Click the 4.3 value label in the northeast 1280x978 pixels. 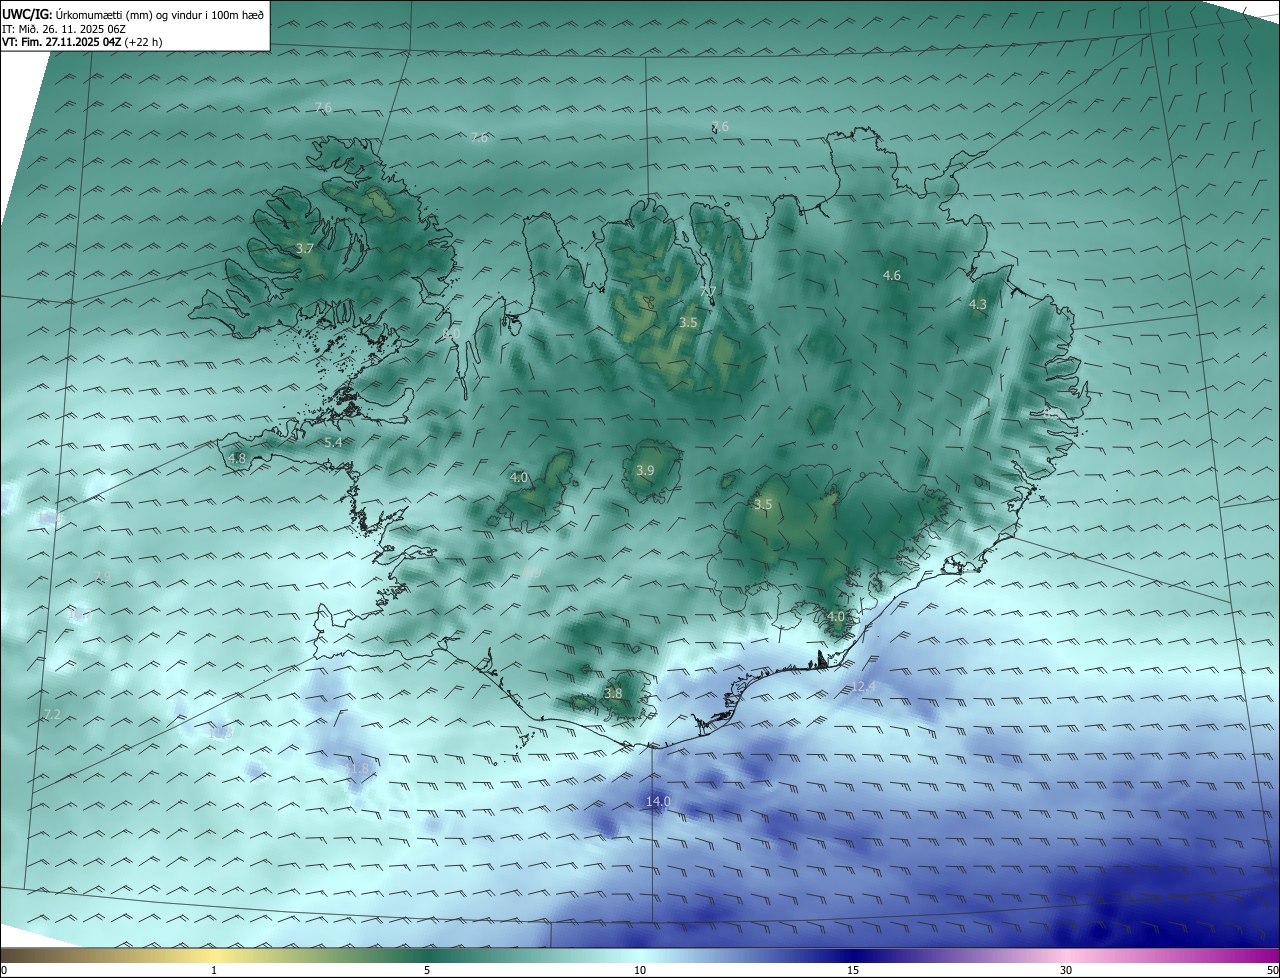(x=978, y=304)
